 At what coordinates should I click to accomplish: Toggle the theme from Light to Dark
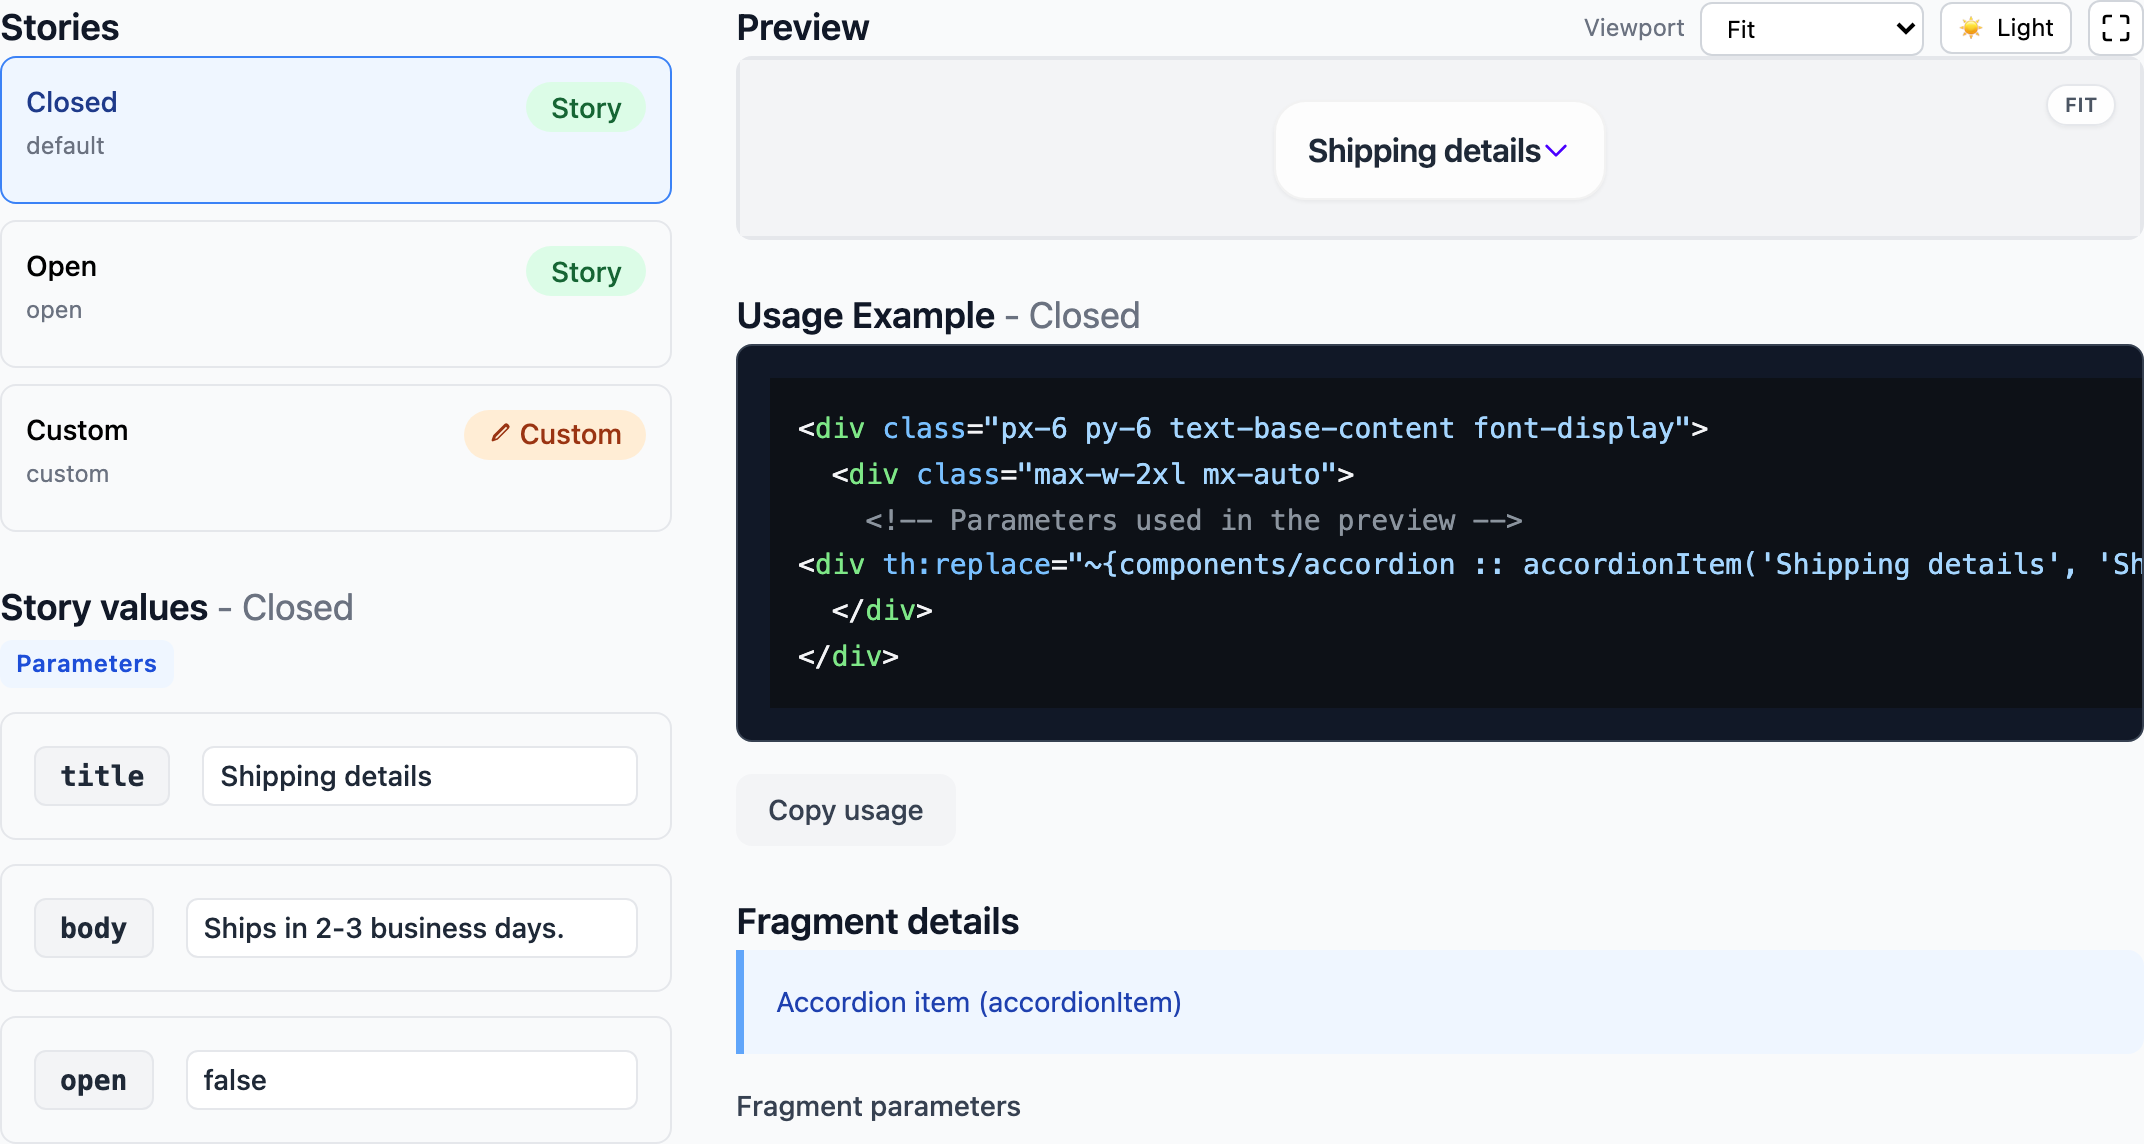pyautogui.click(x=2005, y=28)
